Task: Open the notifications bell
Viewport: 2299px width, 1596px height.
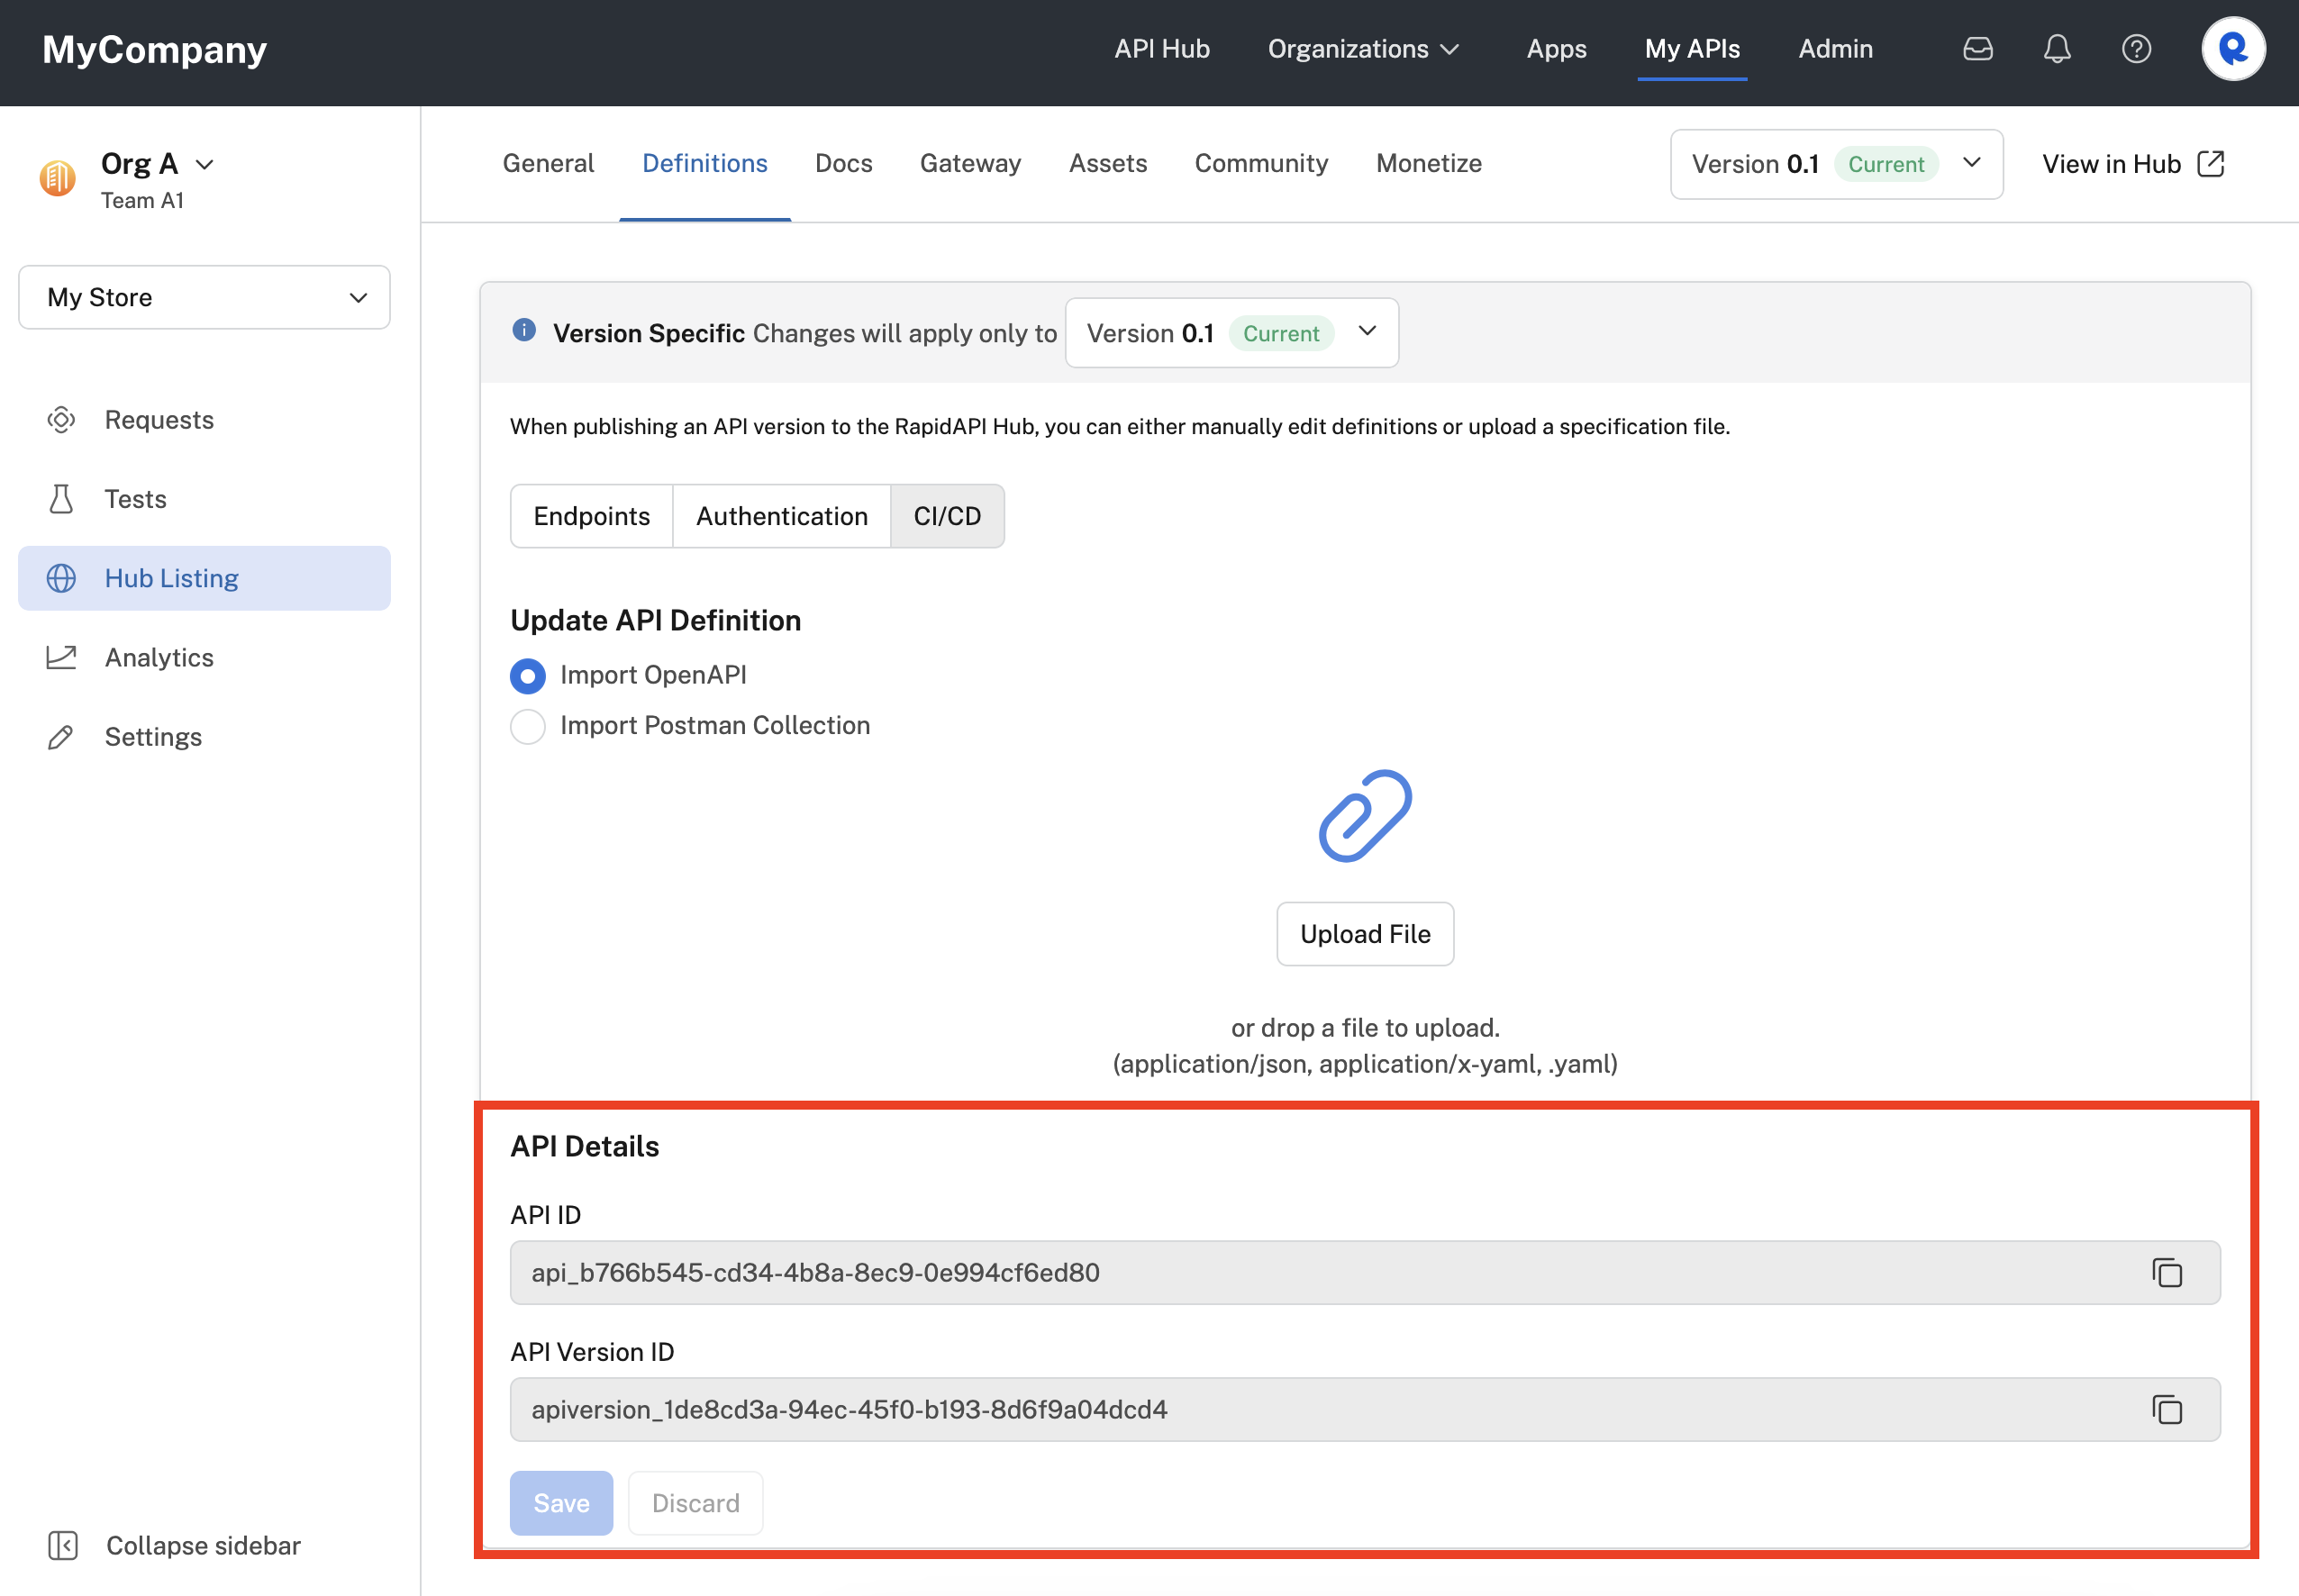Action: tap(2057, 49)
